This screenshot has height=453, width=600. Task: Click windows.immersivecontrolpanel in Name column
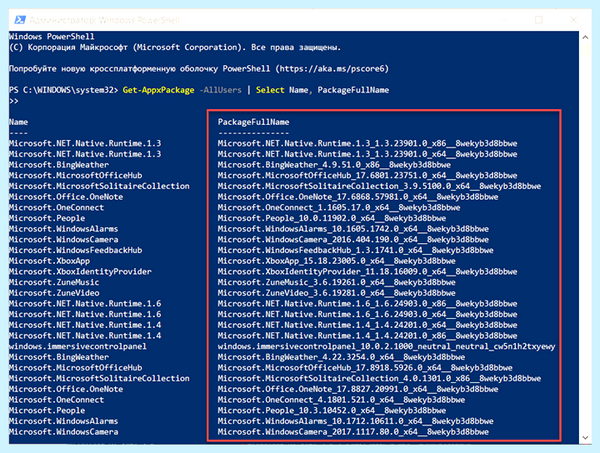click(78, 347)
